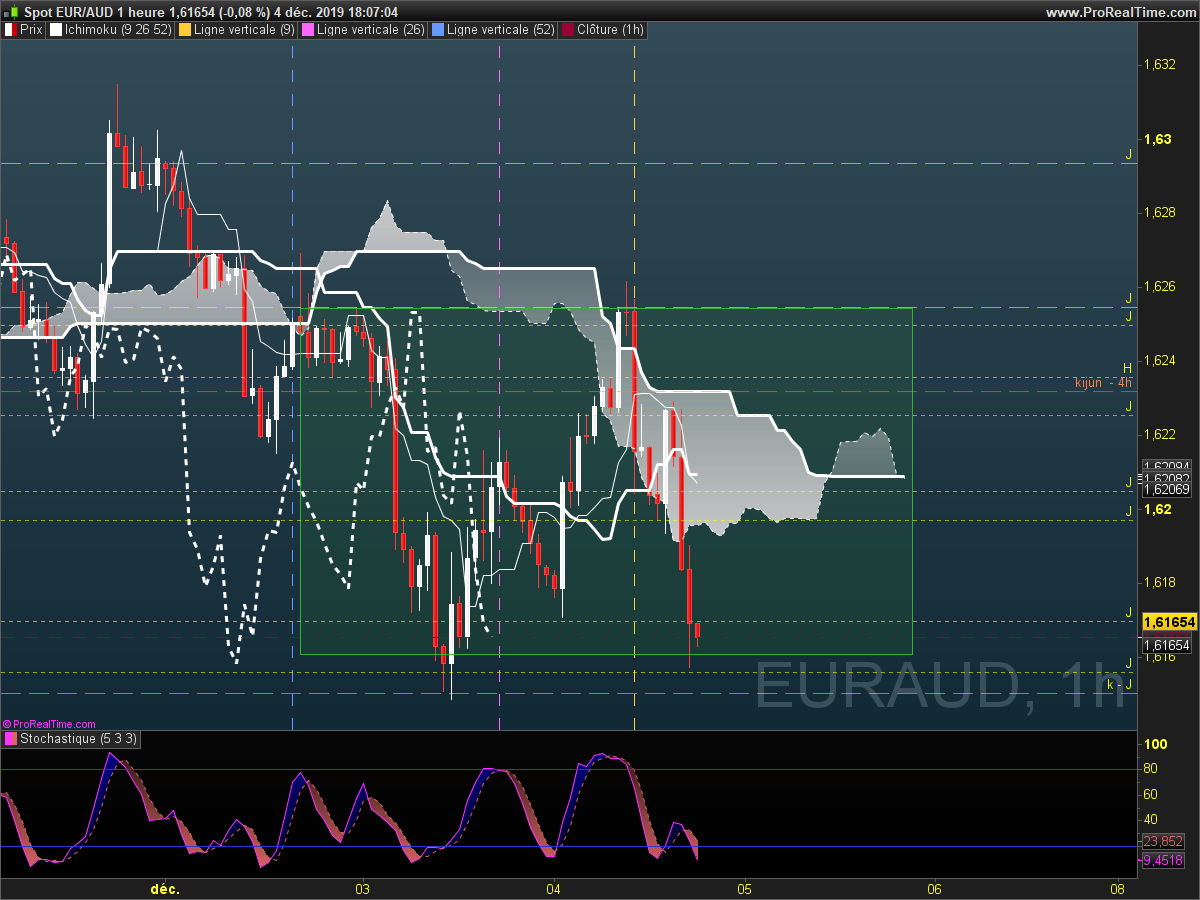Click the 'déc.' date axis label
1200x900 pixels.
coord(165,888)
